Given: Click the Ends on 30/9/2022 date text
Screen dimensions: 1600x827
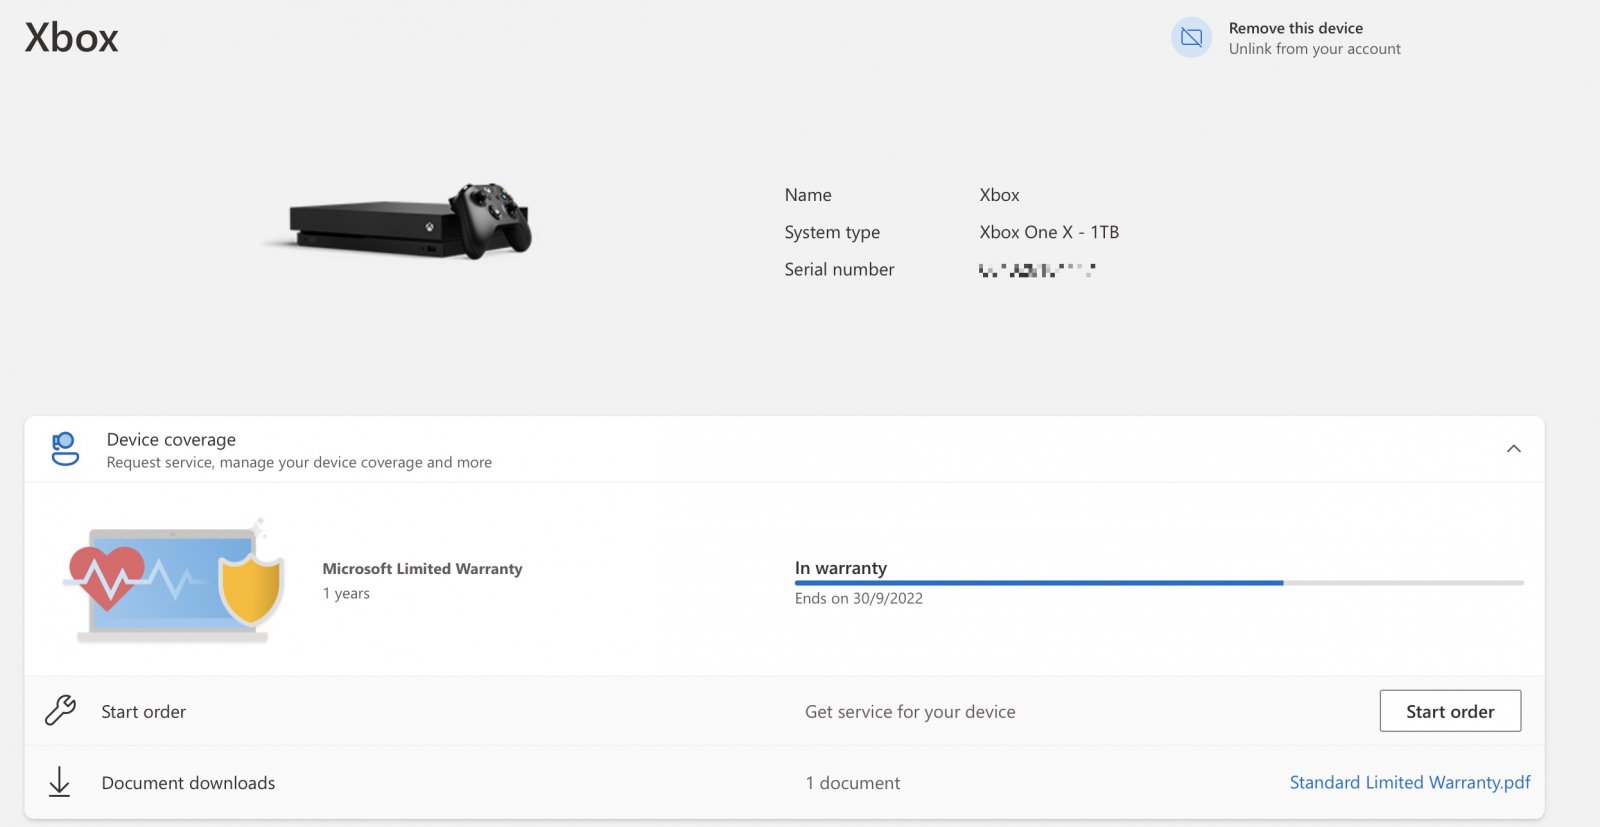Looking at the screenshot, I should point(858,598).
